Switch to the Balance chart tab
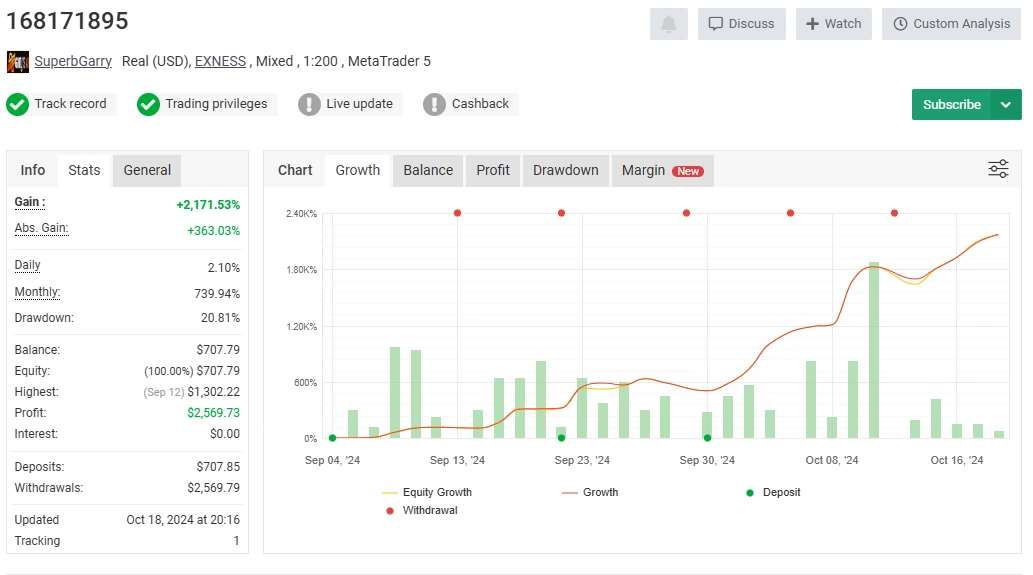This screenshot has height=575, width=1033. (x=428, y=171)
